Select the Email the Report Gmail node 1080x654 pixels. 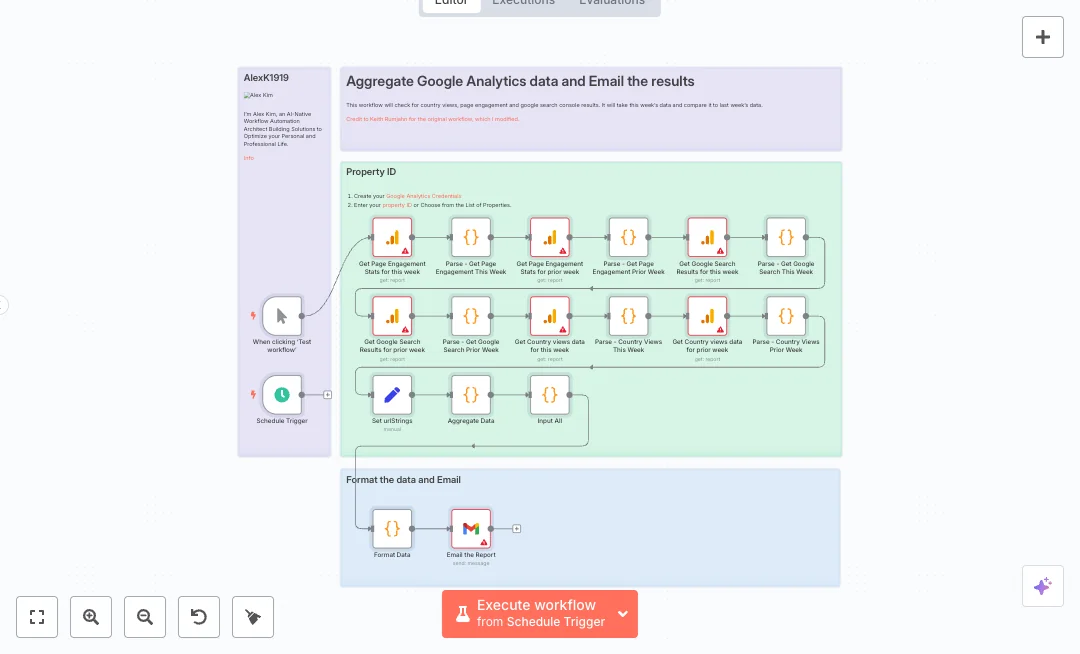click(471, 529)
